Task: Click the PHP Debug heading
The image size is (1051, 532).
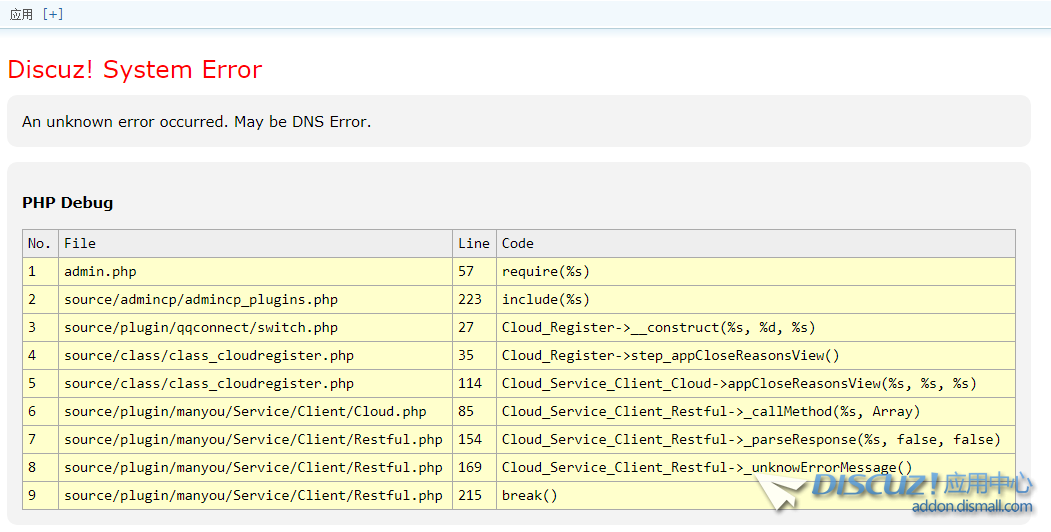Action: point(68,202)
